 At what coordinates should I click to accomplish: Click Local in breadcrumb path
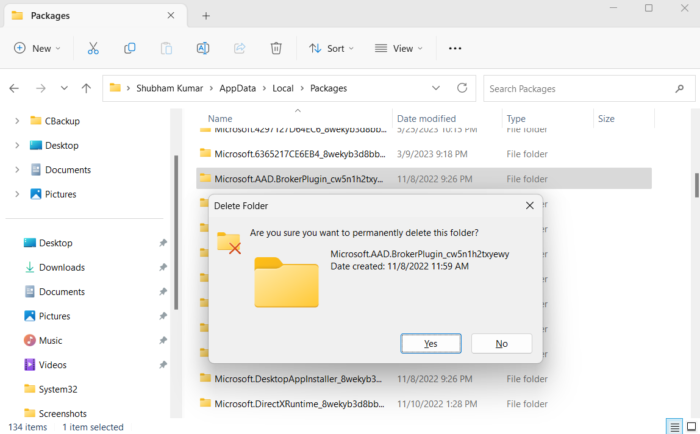(x=283, y=88)
